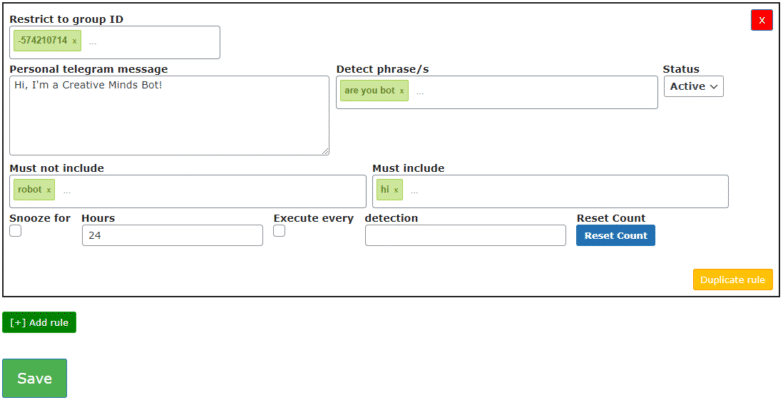The height and width of the screenshot is (400, 783).
Task: Close the rule with red X
Action: [761, 20]
